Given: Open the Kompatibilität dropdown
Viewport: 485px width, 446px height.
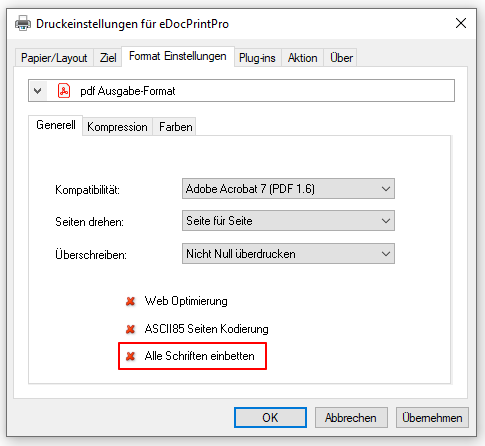Looking at the screenshot, I should coord(288,189).
